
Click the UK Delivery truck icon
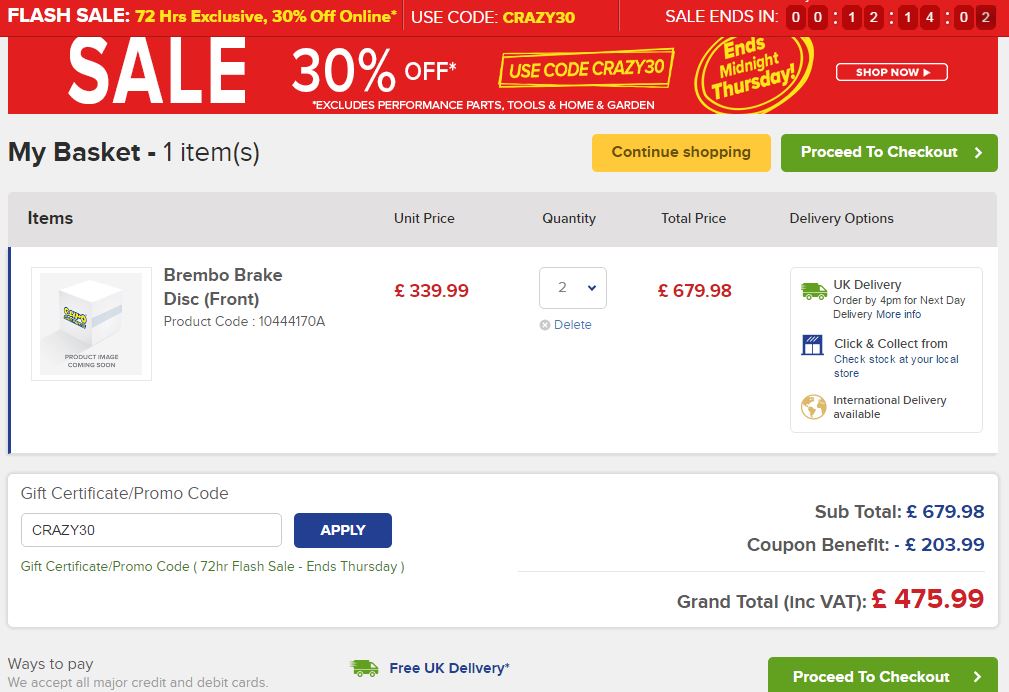click(x=814, y=291)
